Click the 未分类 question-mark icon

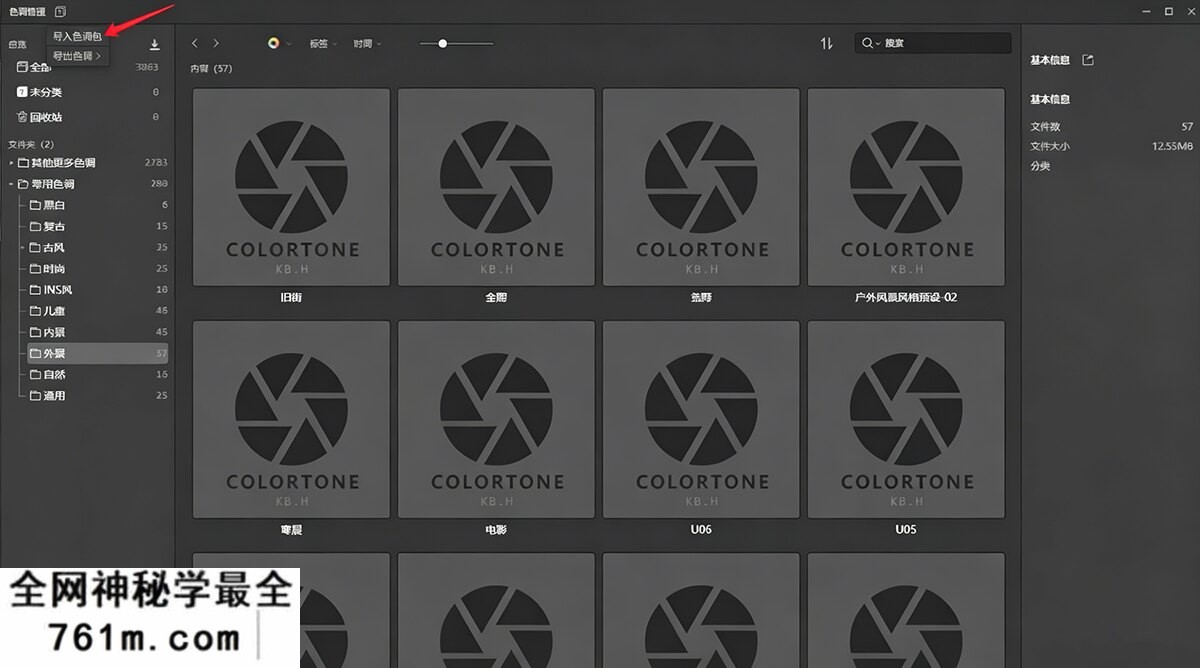22,92
